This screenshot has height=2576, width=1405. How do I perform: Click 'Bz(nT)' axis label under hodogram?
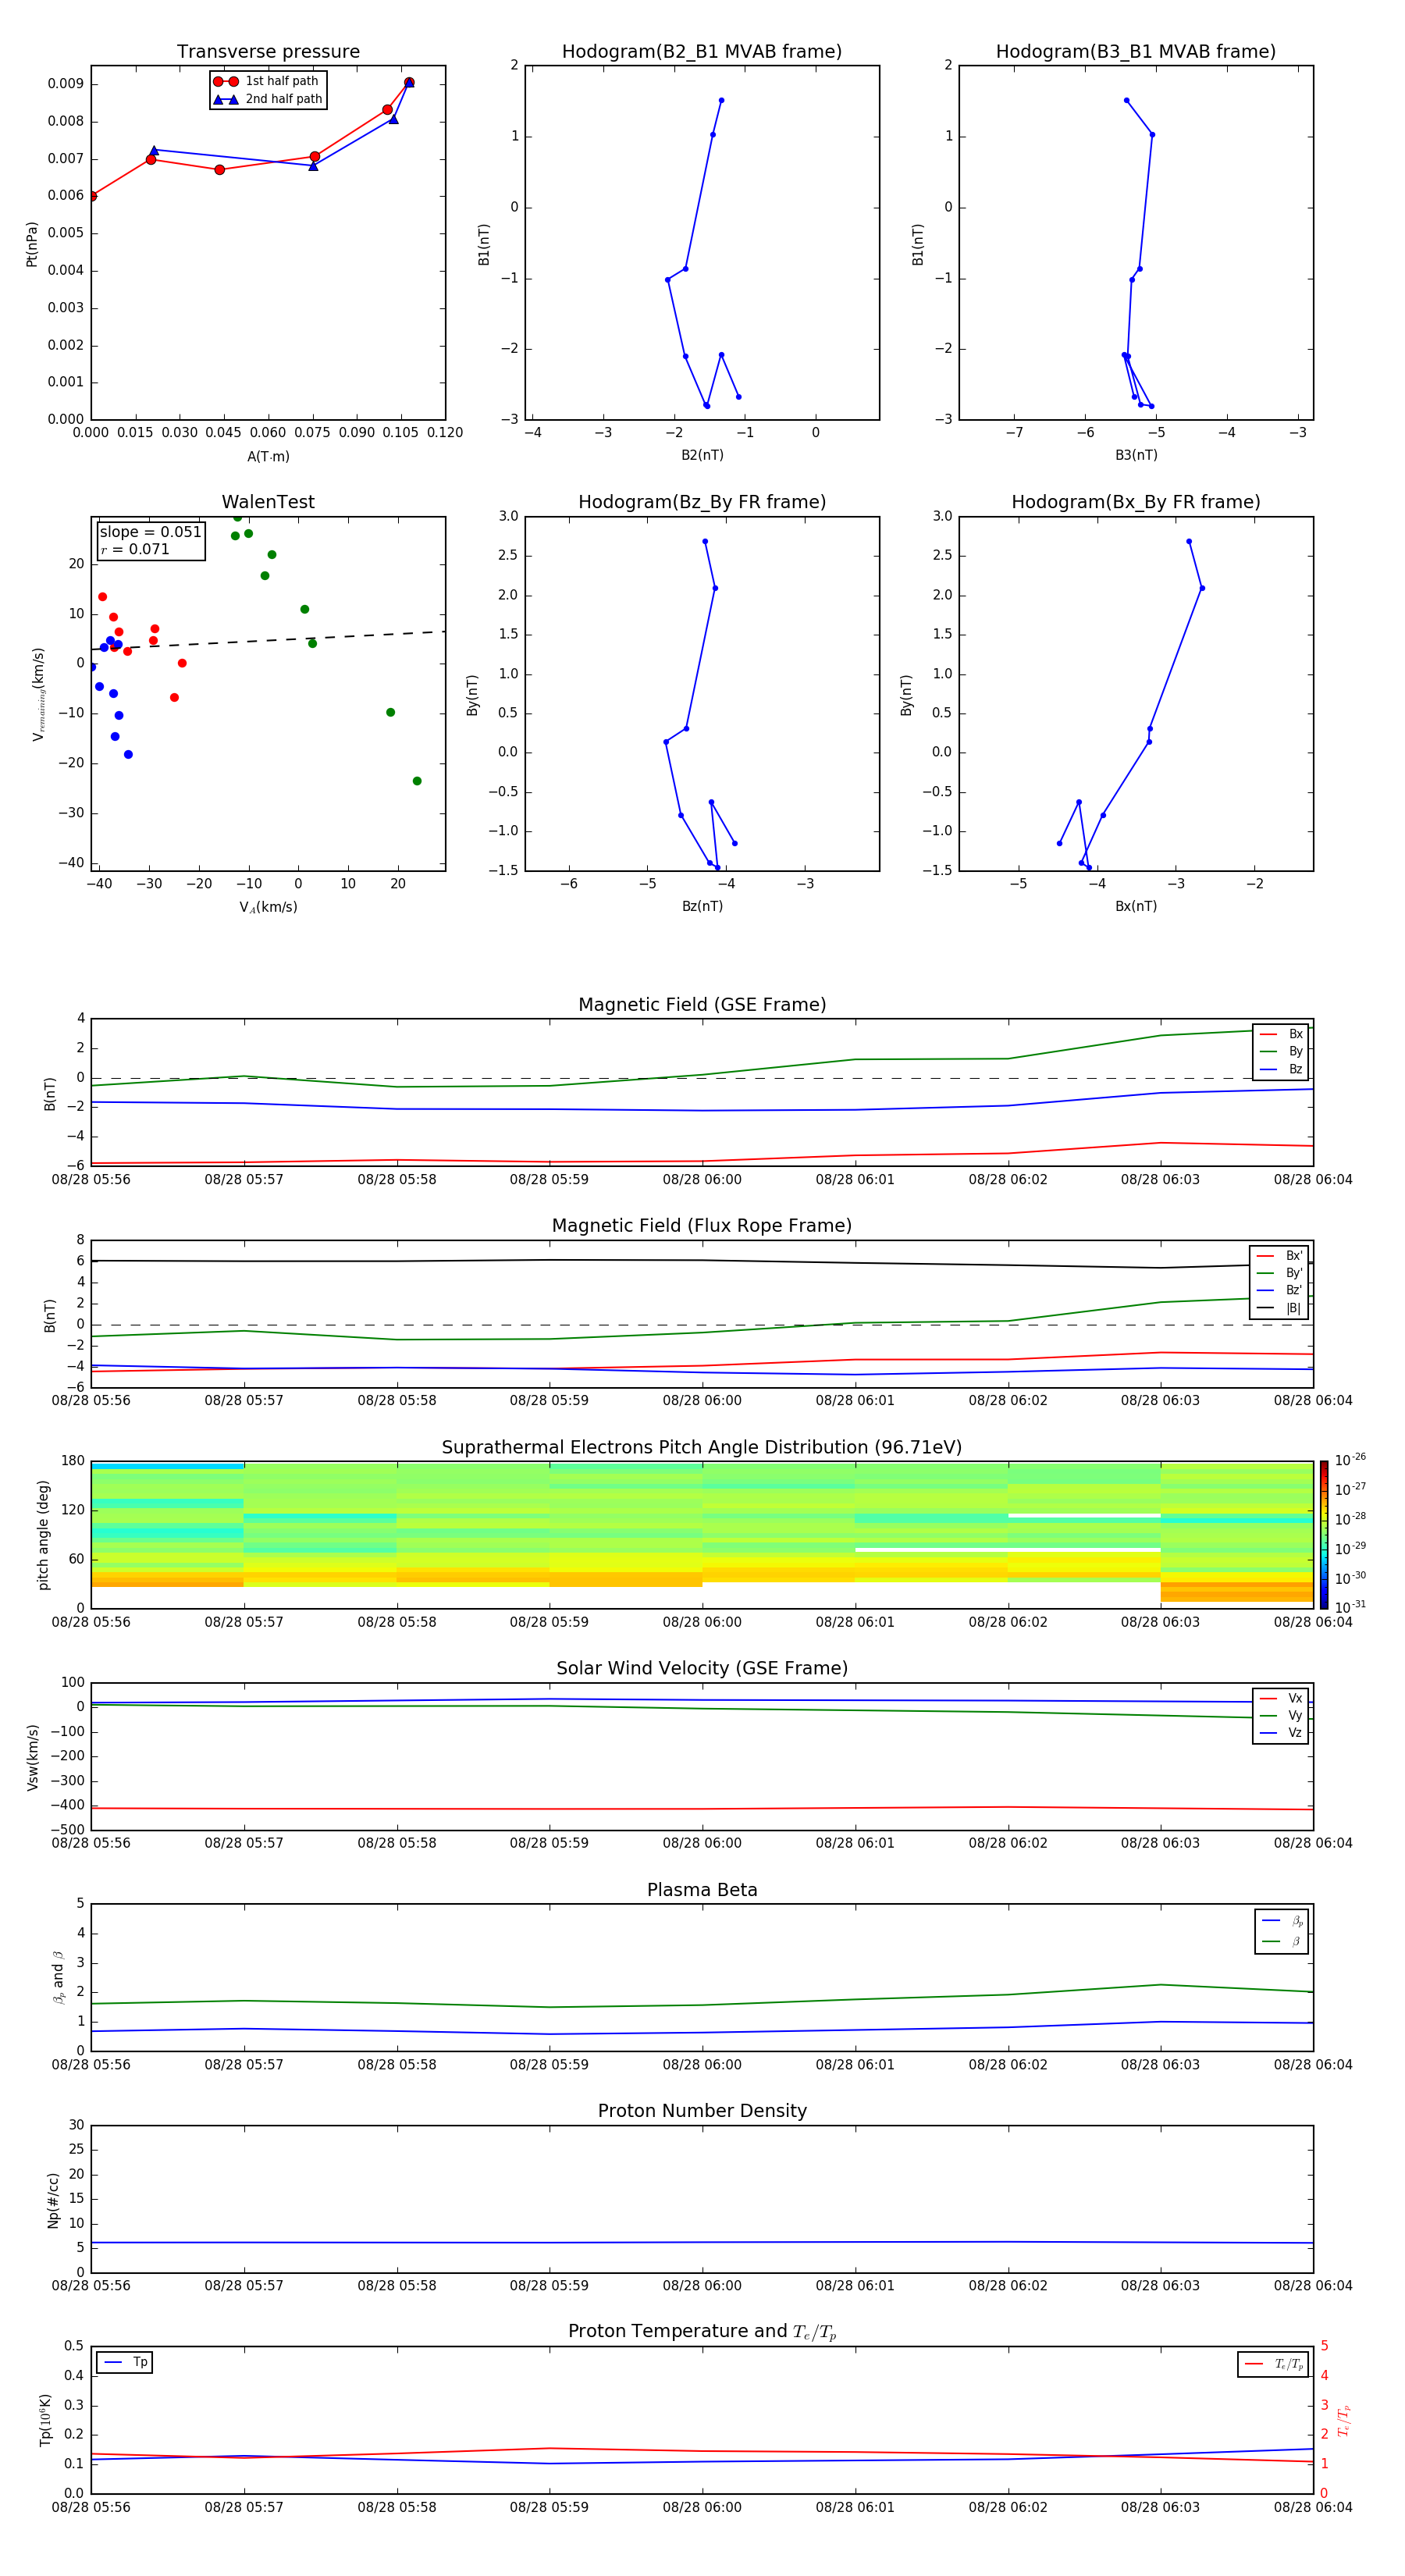coord(702,906)
